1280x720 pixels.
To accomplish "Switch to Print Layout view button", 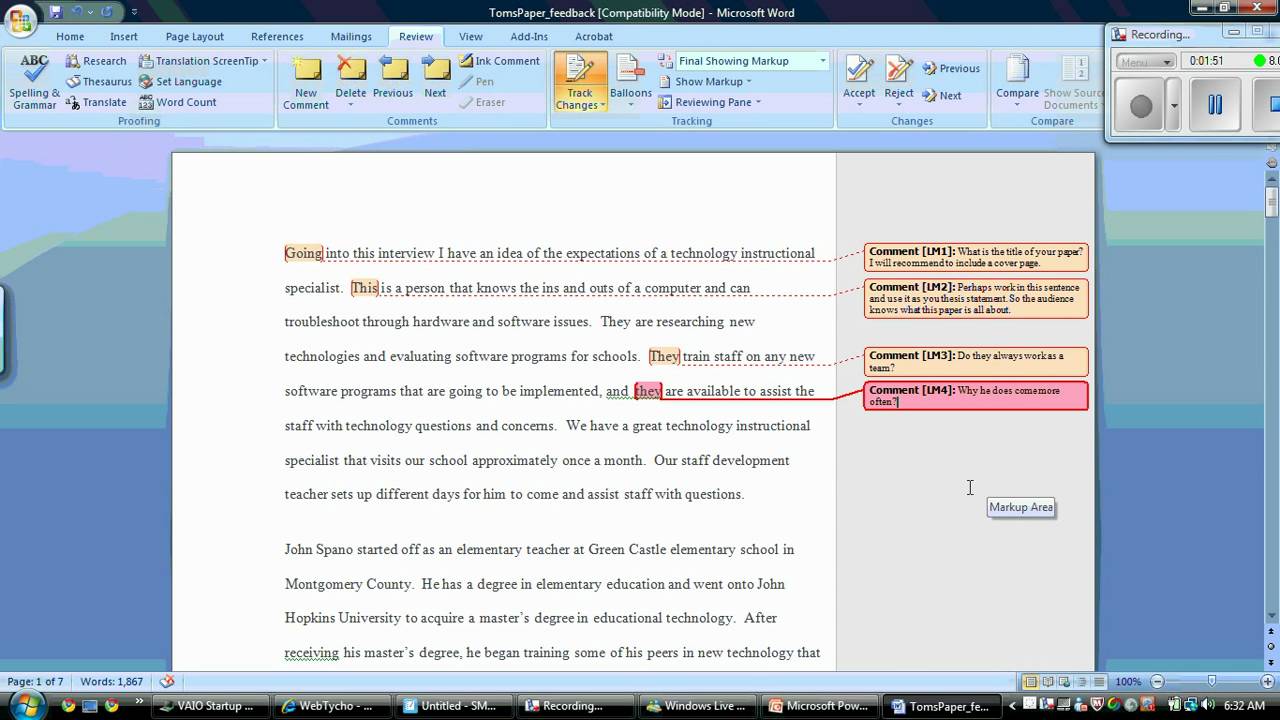I will (x=1031, y=681).
